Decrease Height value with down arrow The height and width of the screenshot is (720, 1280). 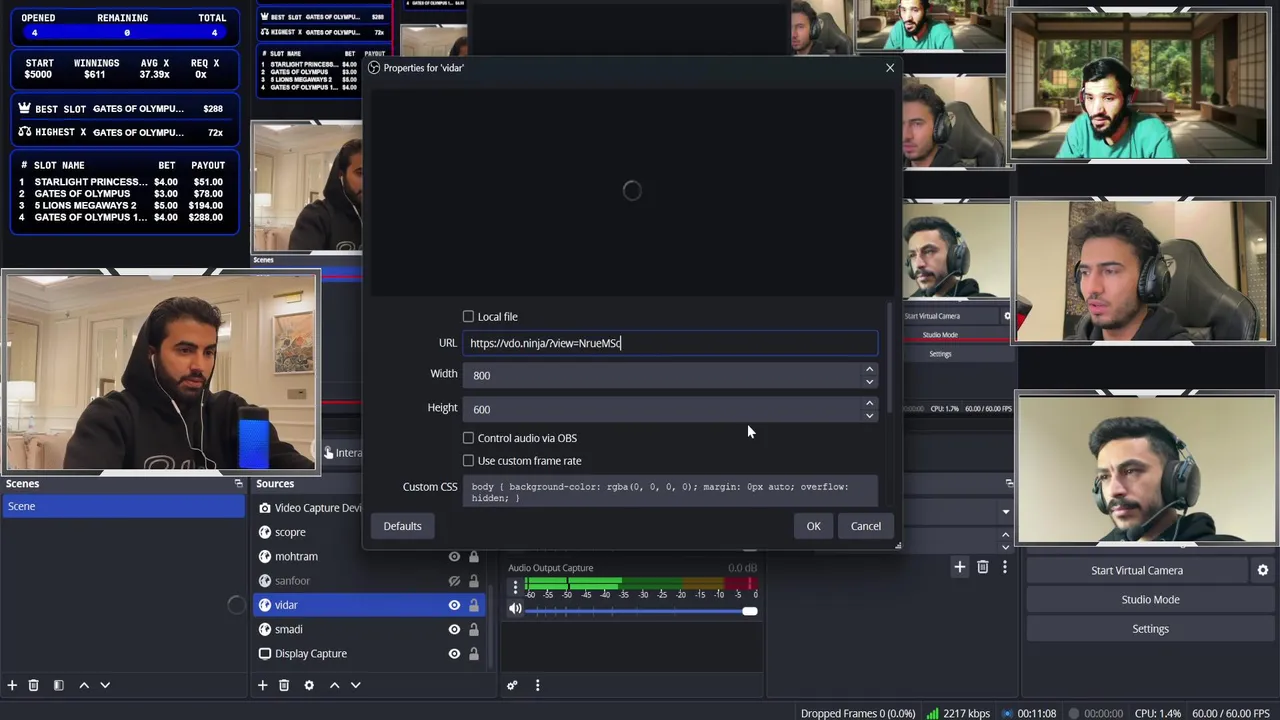(869, 415)
